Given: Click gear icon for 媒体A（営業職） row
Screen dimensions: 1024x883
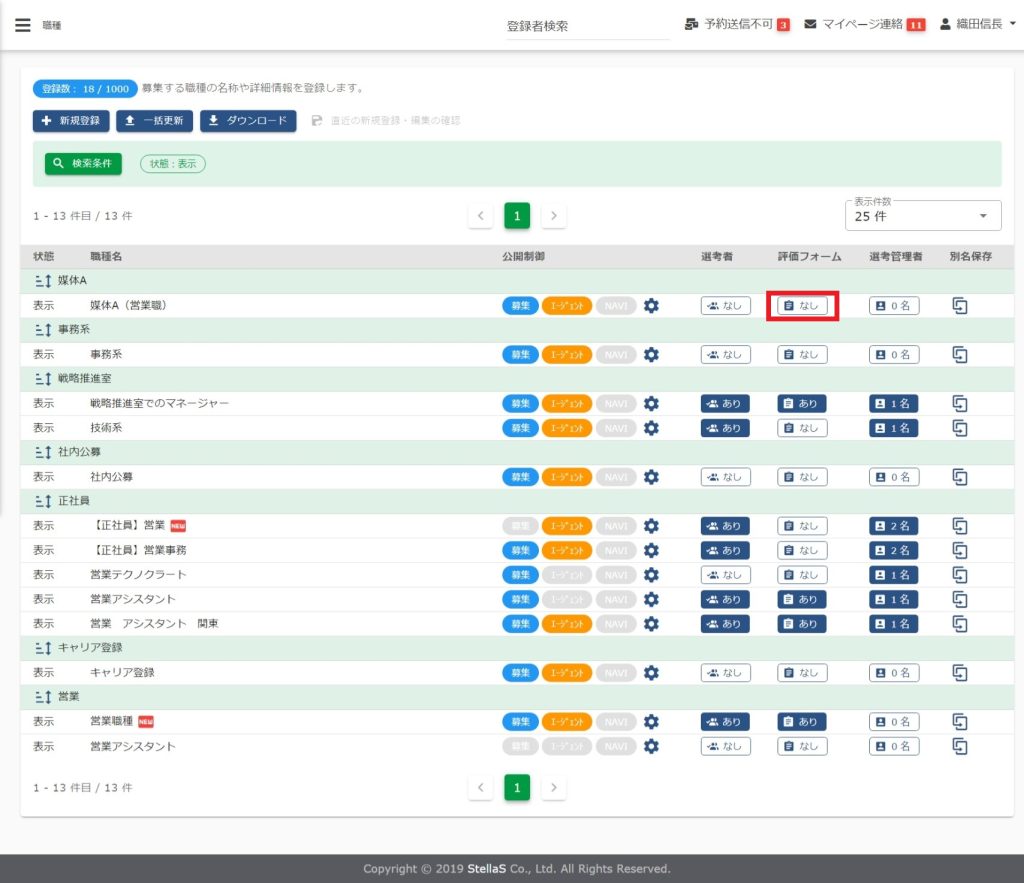Looking at the screenshot, I should point(651,305).
